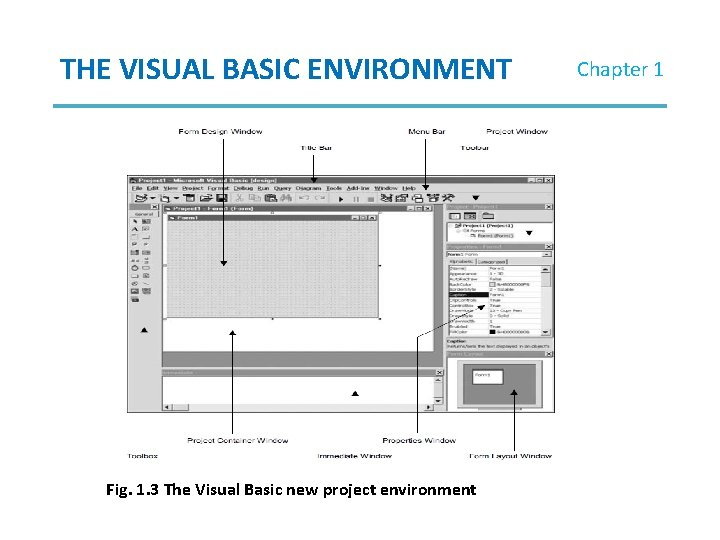
Task: Open the Add-Ins menu
Action: (358, 188)
